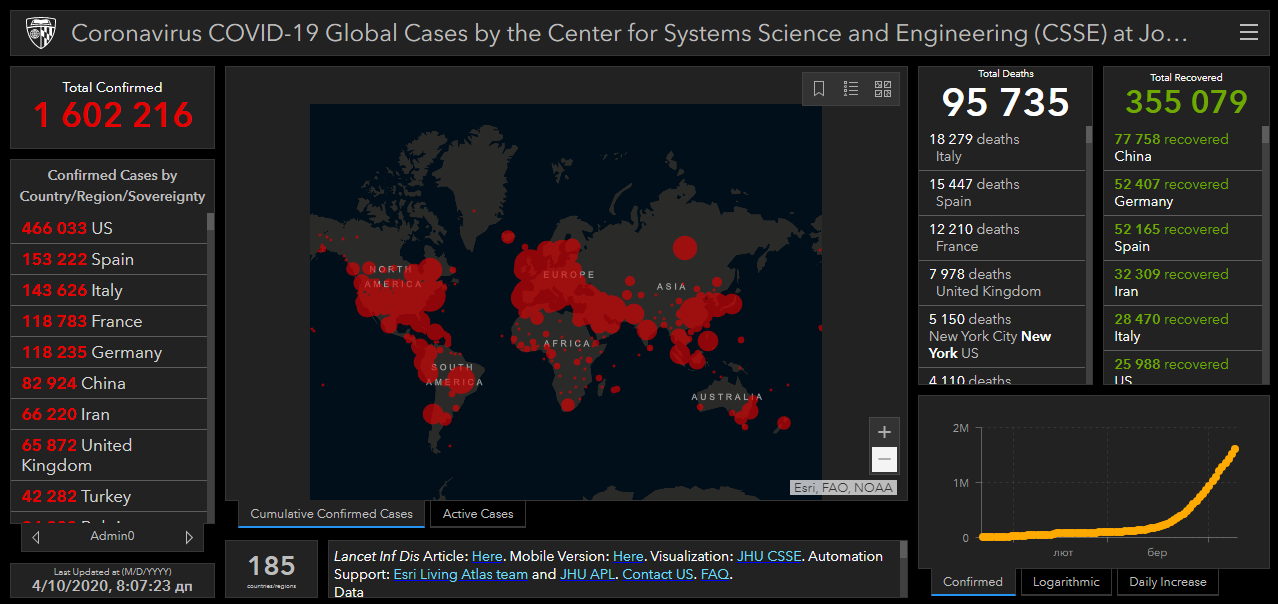Select the Confirmed chart tab

[973, 582]
